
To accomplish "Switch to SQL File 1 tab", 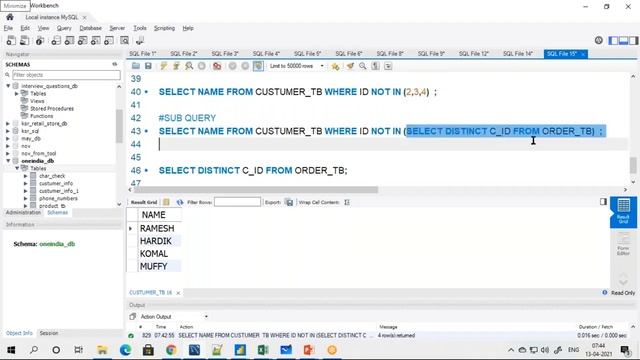I will [x=143, y=54].
